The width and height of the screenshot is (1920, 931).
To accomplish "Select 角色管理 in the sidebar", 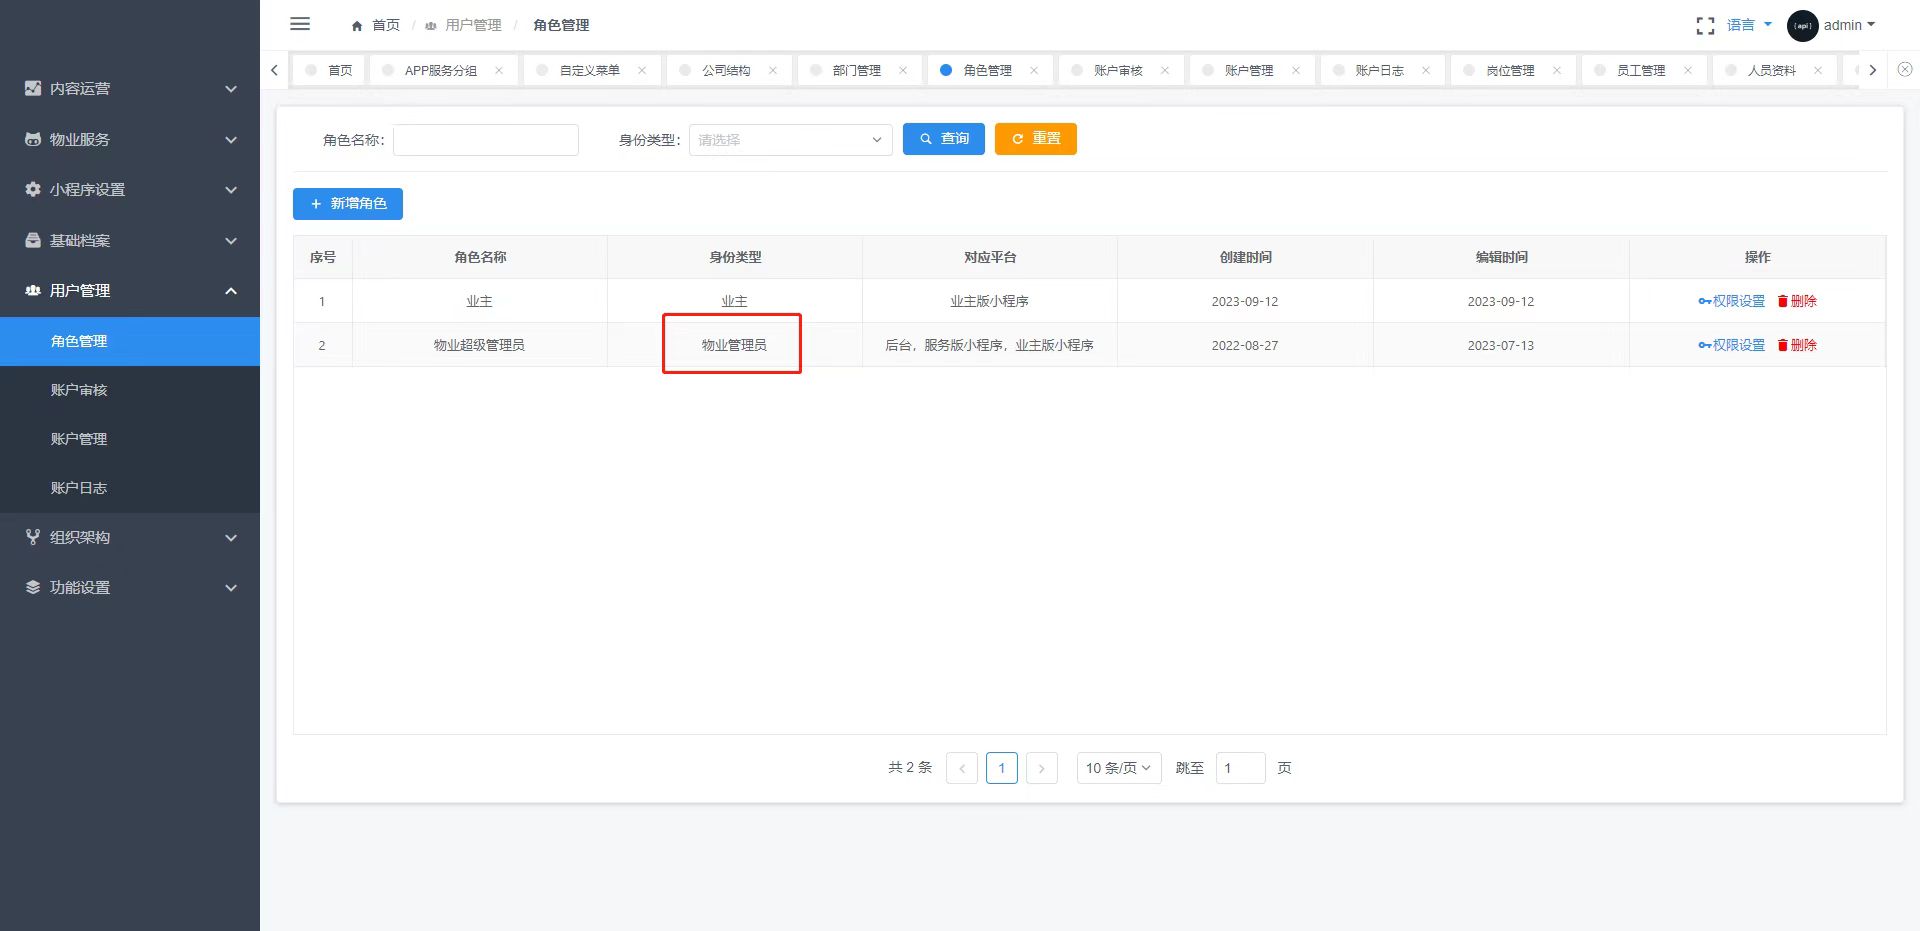I will click(130, 341).
